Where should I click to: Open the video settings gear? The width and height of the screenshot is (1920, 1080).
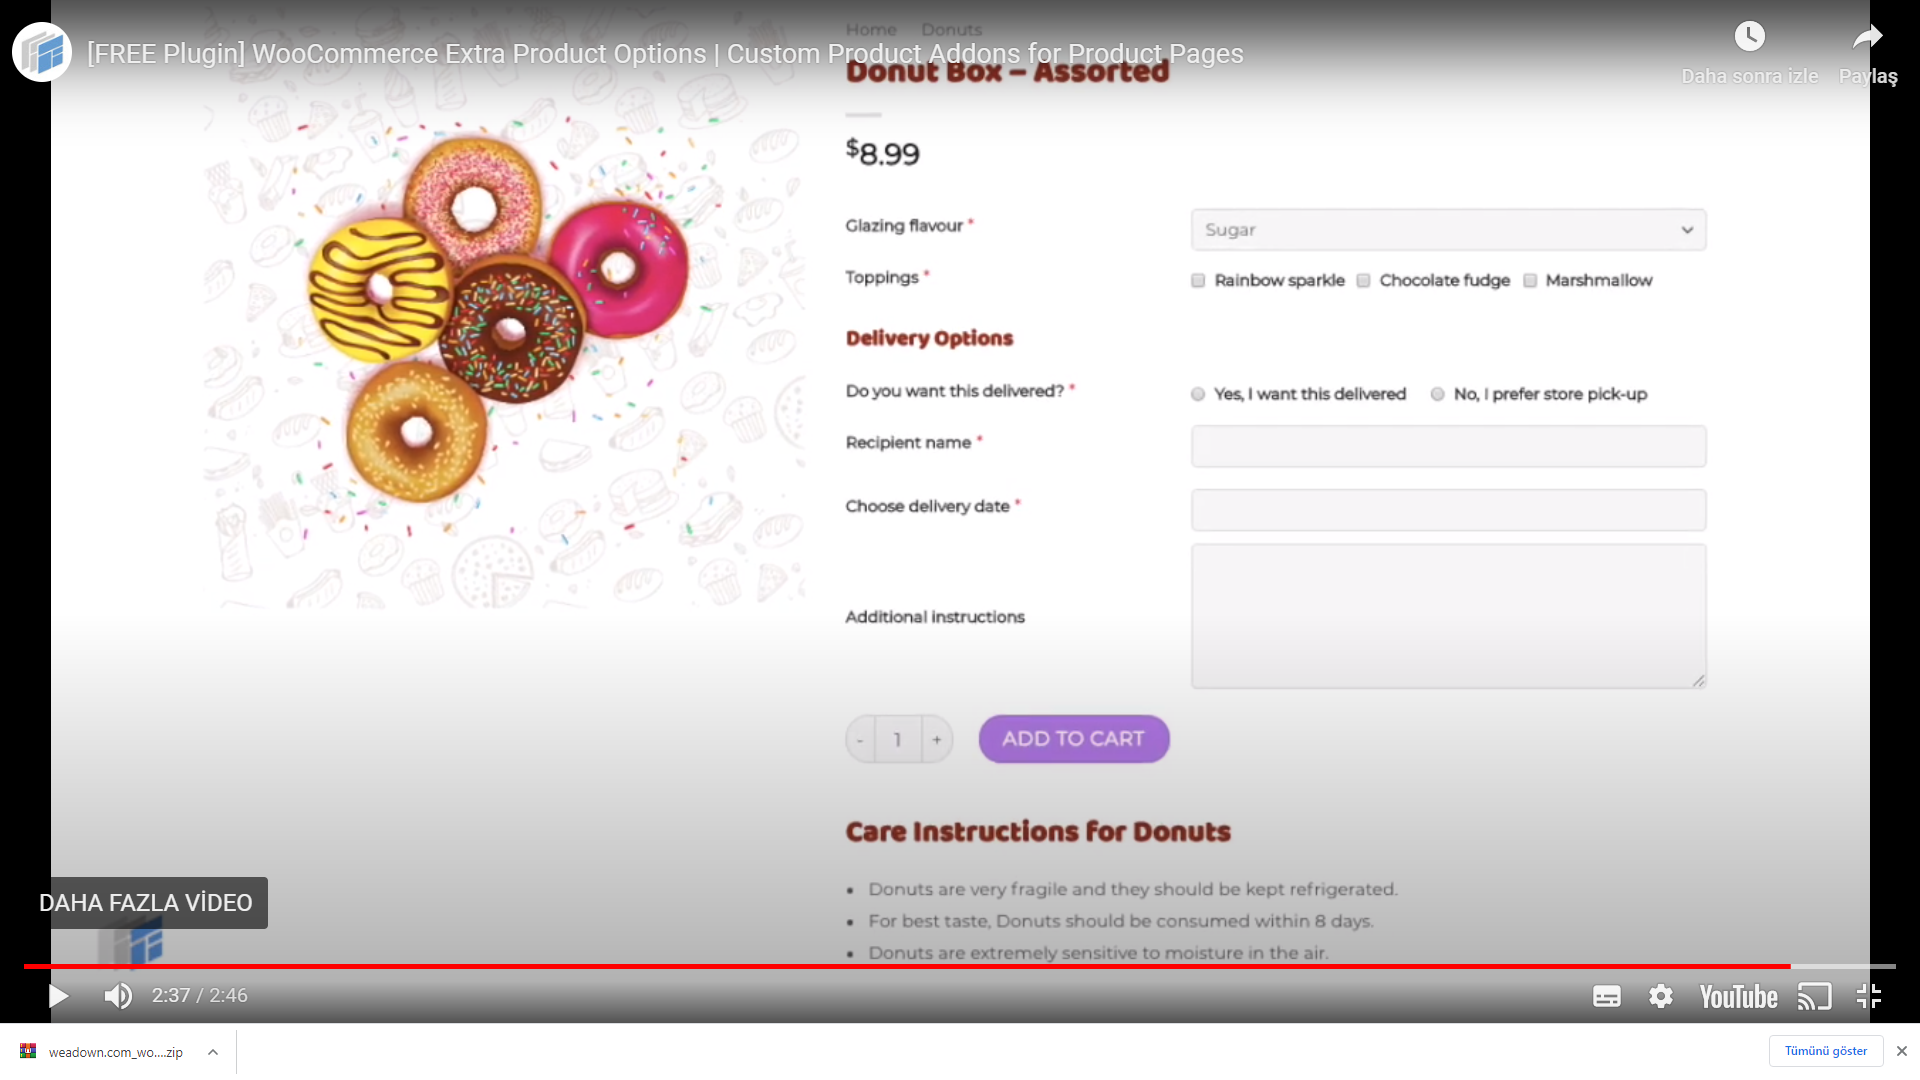click(1661, 997)
